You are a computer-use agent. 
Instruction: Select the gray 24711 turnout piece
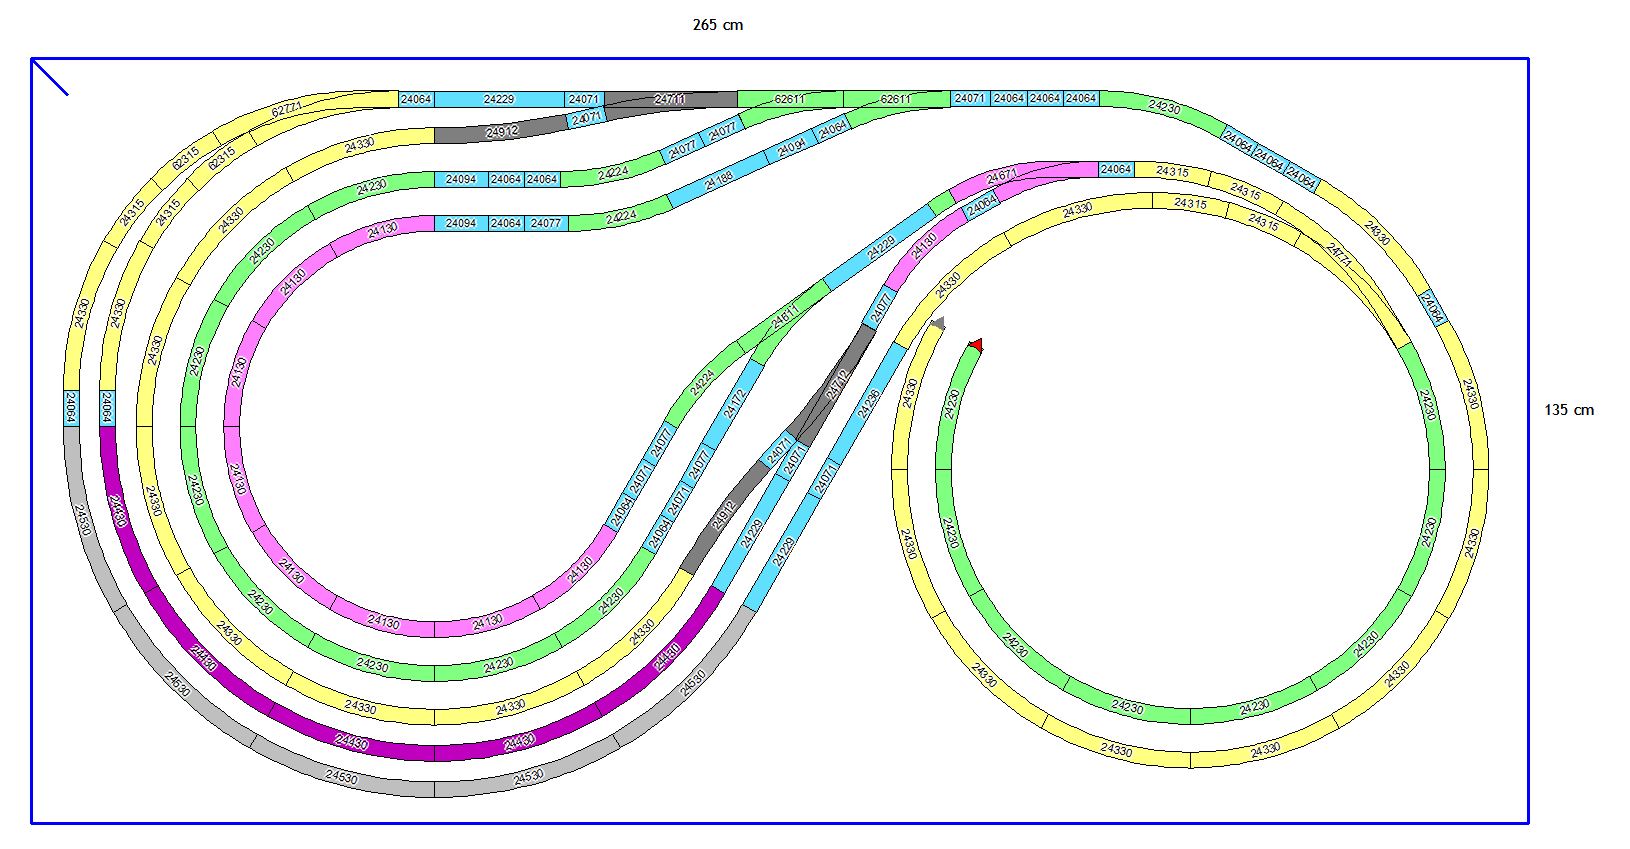[670, 100]
